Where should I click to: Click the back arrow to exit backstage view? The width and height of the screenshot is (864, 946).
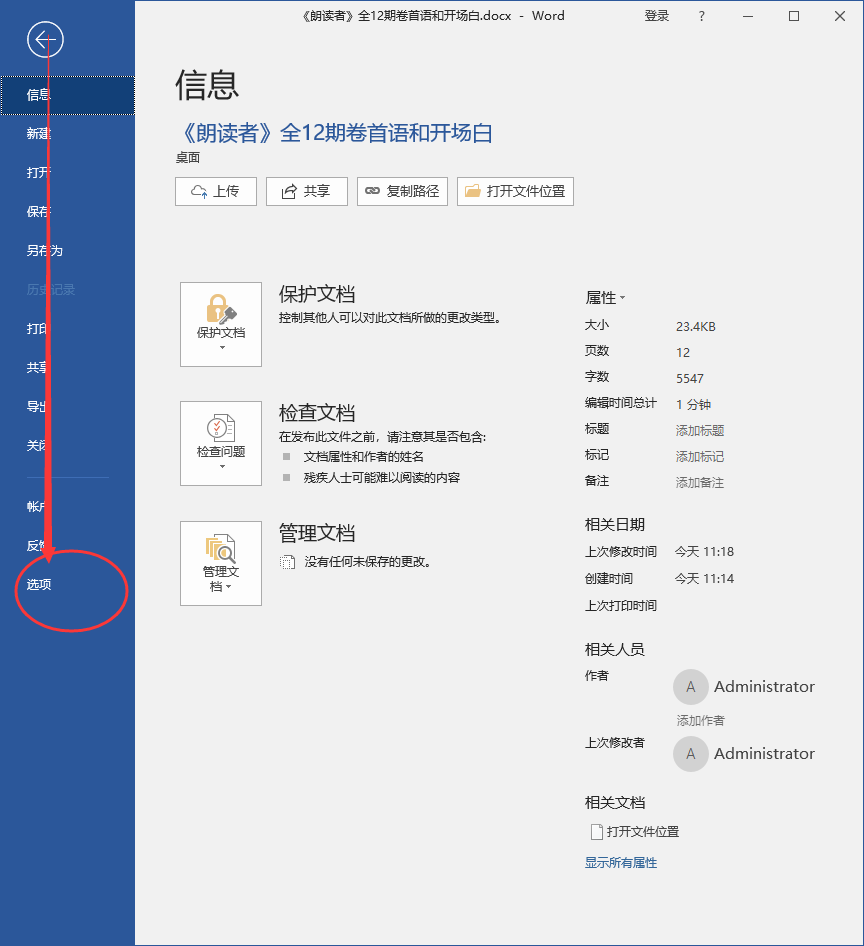[x=44, y=39]
